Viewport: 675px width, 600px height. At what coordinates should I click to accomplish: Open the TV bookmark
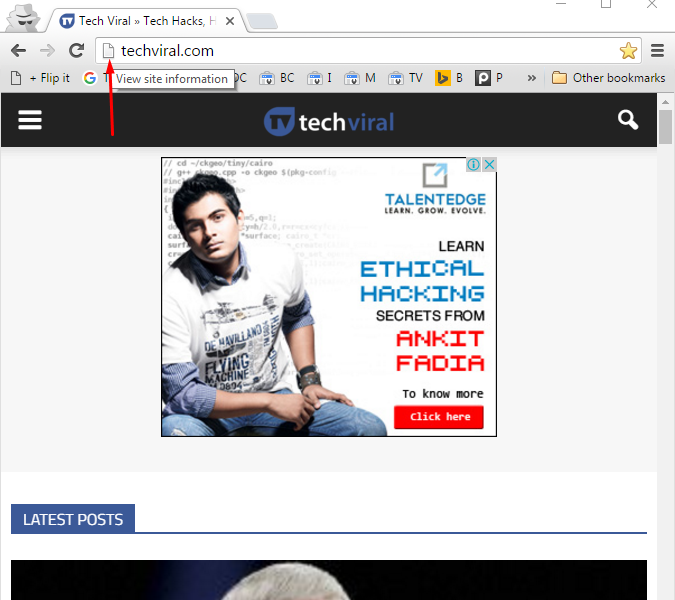click(406, 78)
